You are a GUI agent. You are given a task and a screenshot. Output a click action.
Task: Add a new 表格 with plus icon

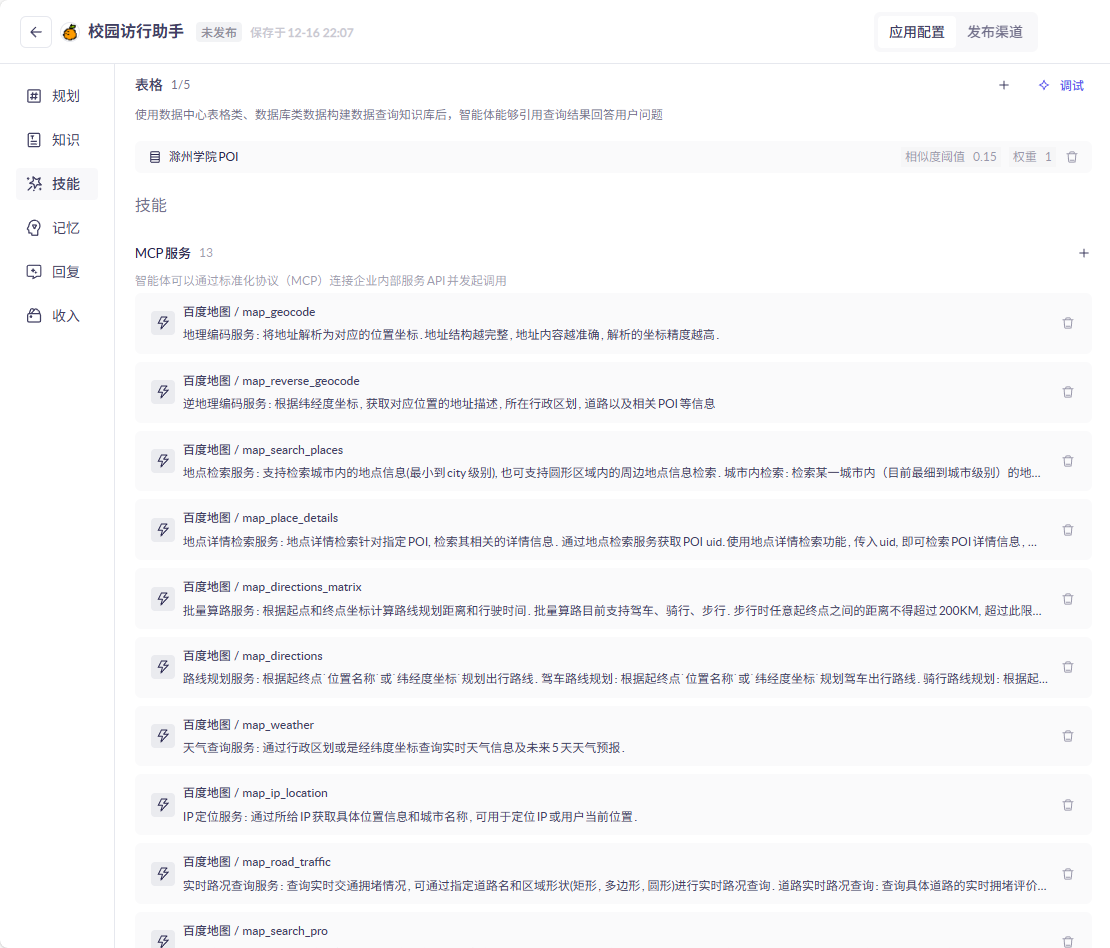(1003, 85)
